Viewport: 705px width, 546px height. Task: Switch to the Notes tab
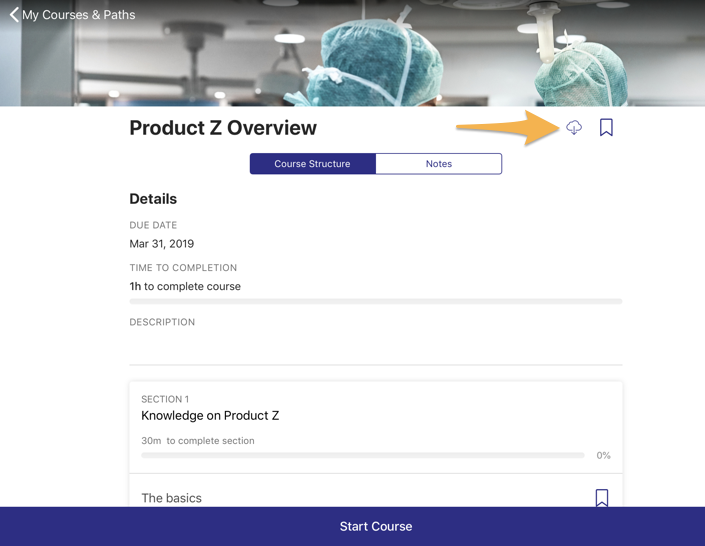click(x=438, y=164)
